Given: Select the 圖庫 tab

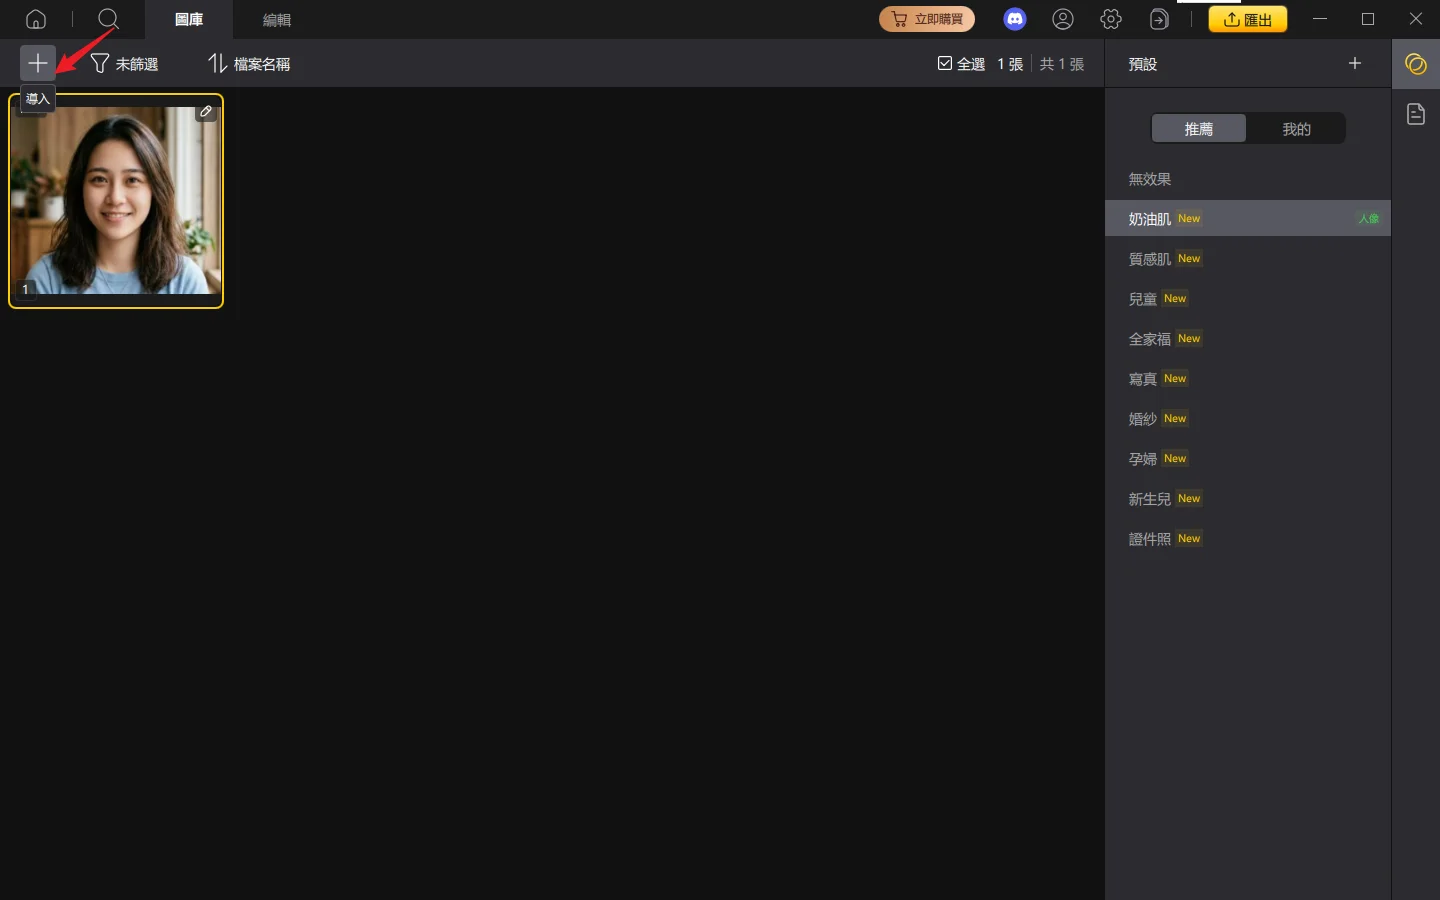Looking at the screenshot, I should click(x=189, y=20).
